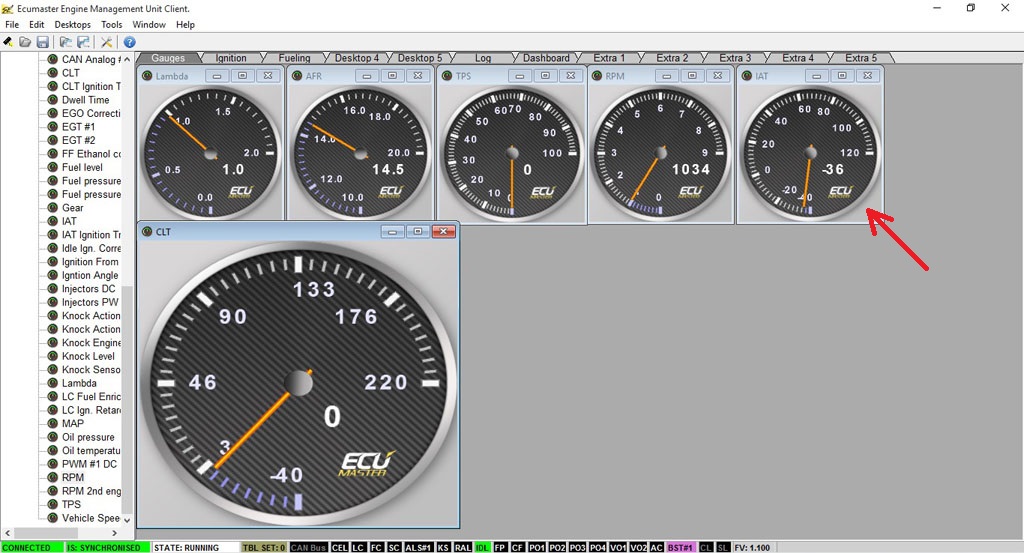Click the gauge icon beside EGT #1
Screen dimensions: 1024x553
click(53, 127)
